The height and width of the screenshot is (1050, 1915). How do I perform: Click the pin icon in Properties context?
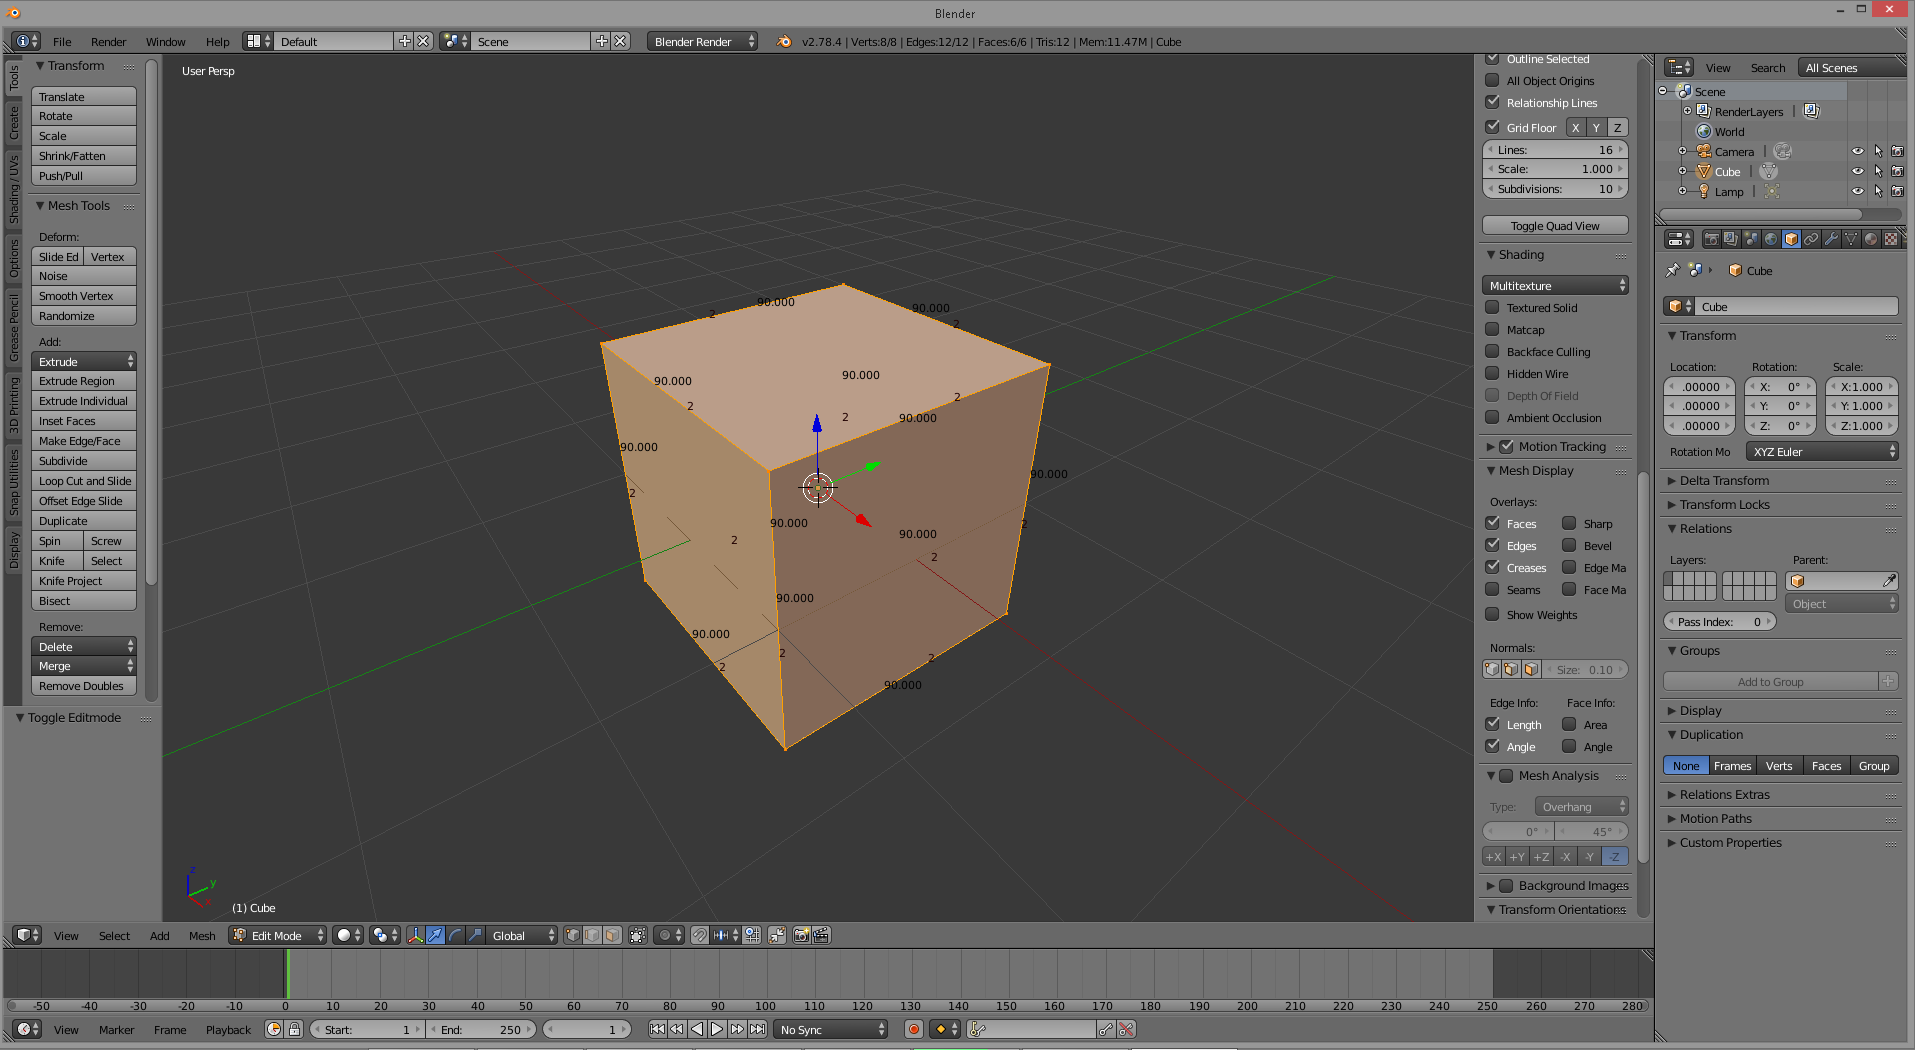(1672, 270)
